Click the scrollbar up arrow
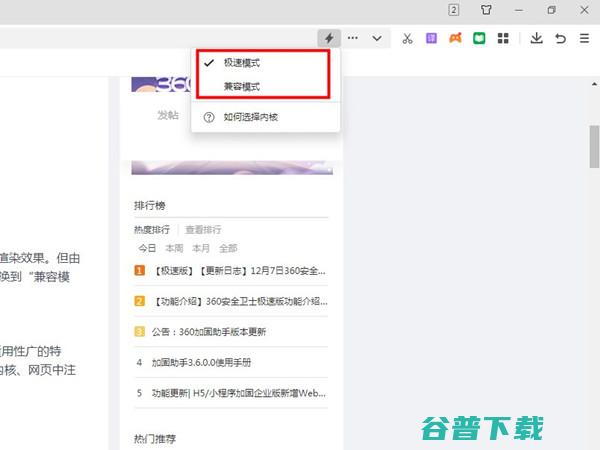This screenshot has height=450, width=600. (594, 84)
